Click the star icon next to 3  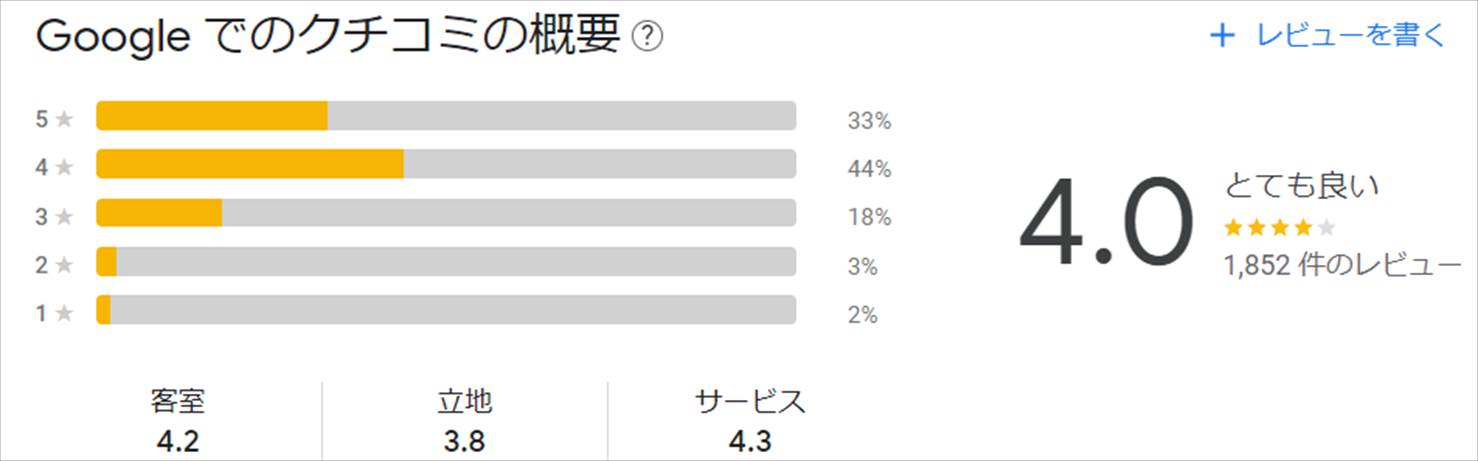tap(64, 217)
